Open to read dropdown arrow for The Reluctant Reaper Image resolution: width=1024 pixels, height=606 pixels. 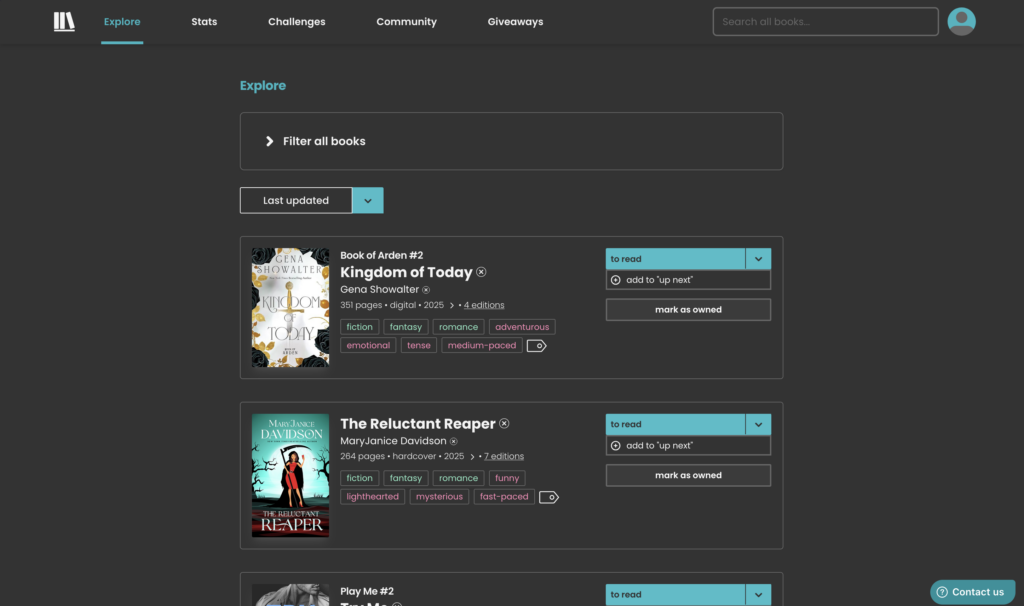point(758,424)
